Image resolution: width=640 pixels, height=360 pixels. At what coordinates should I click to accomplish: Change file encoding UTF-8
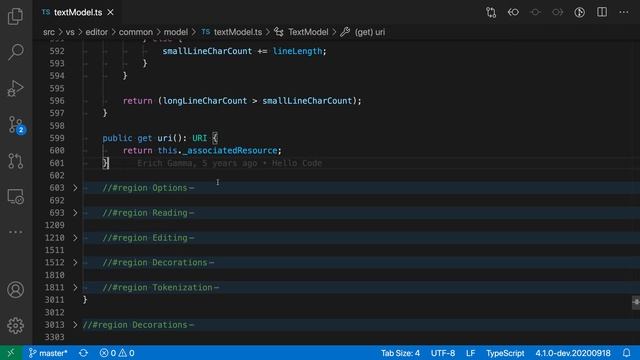point(442,353)
